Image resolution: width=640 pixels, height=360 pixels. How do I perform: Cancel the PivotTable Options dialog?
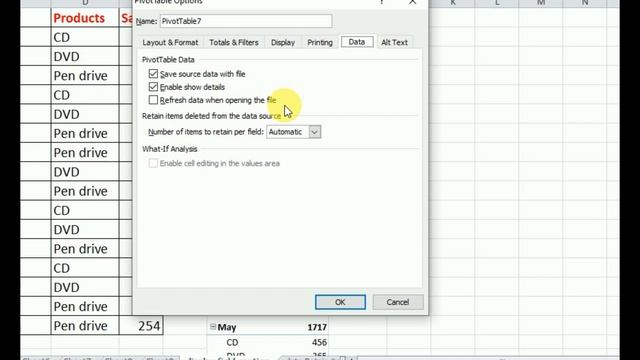point(398,302)
